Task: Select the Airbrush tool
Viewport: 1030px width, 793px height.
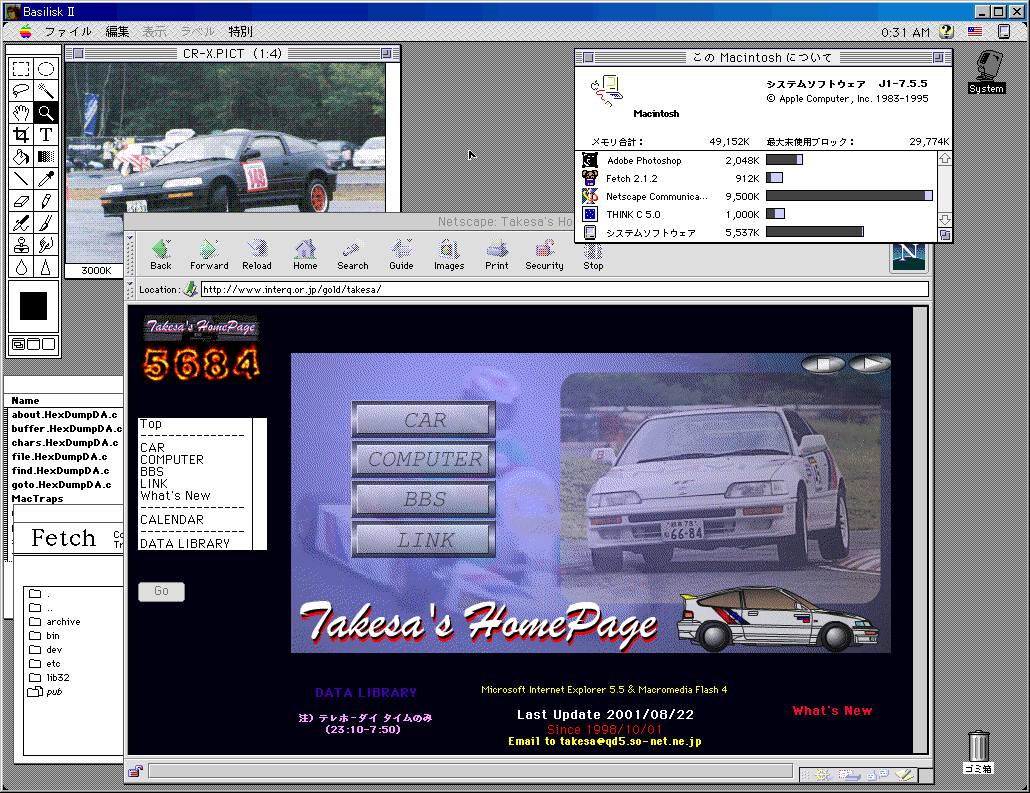Action: 21,223
